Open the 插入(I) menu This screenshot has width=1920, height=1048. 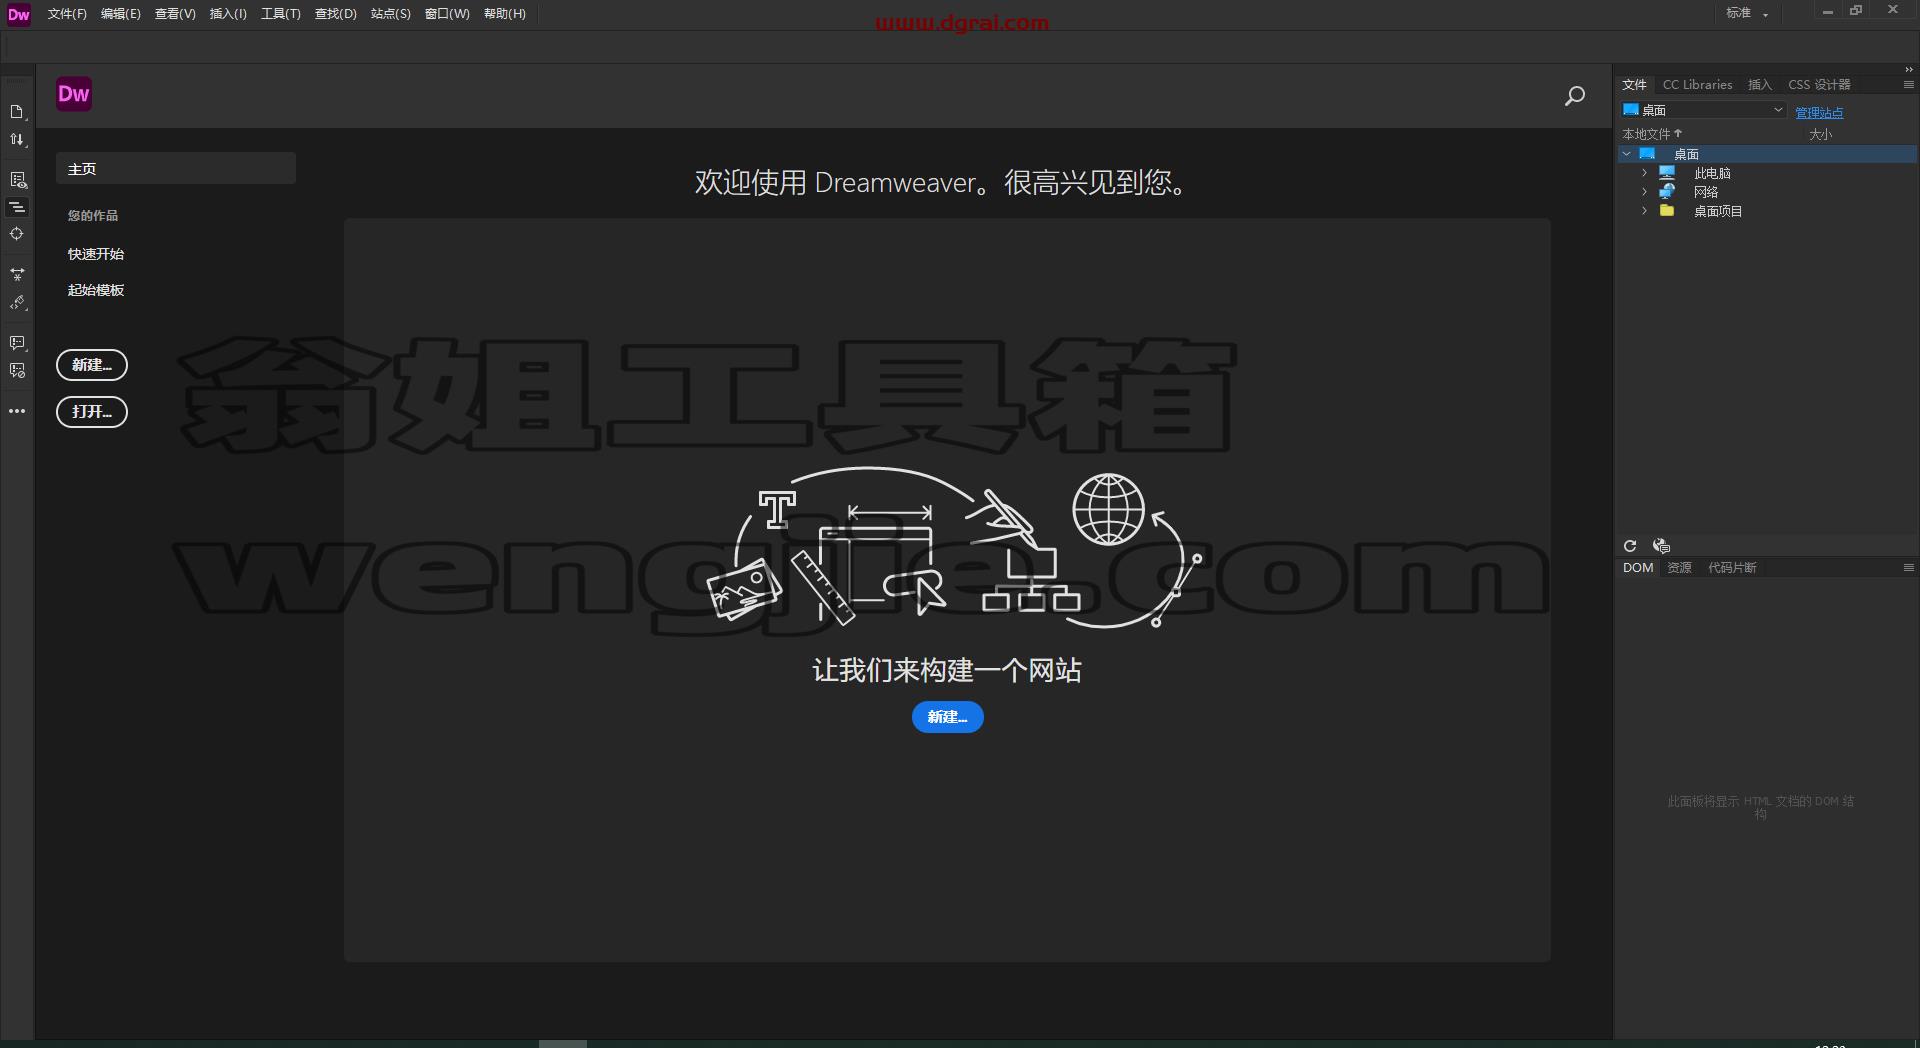coord(228,14)
